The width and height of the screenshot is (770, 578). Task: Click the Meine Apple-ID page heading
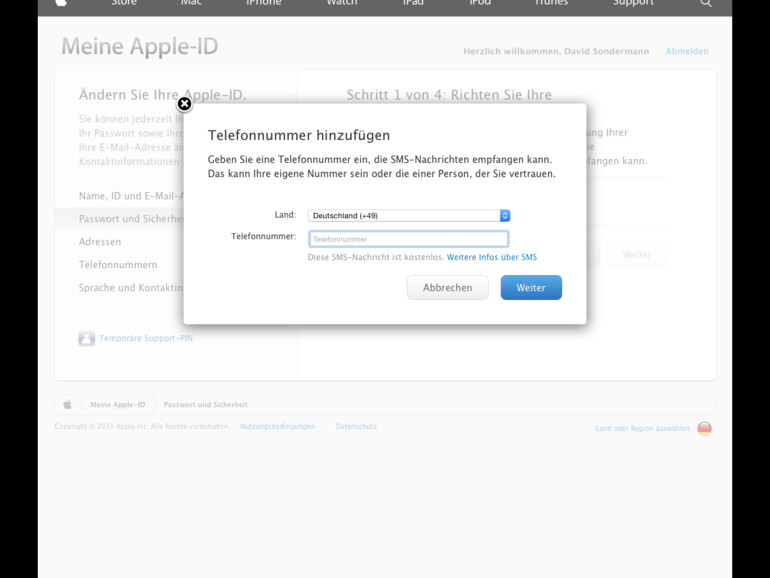click(139, 46)
